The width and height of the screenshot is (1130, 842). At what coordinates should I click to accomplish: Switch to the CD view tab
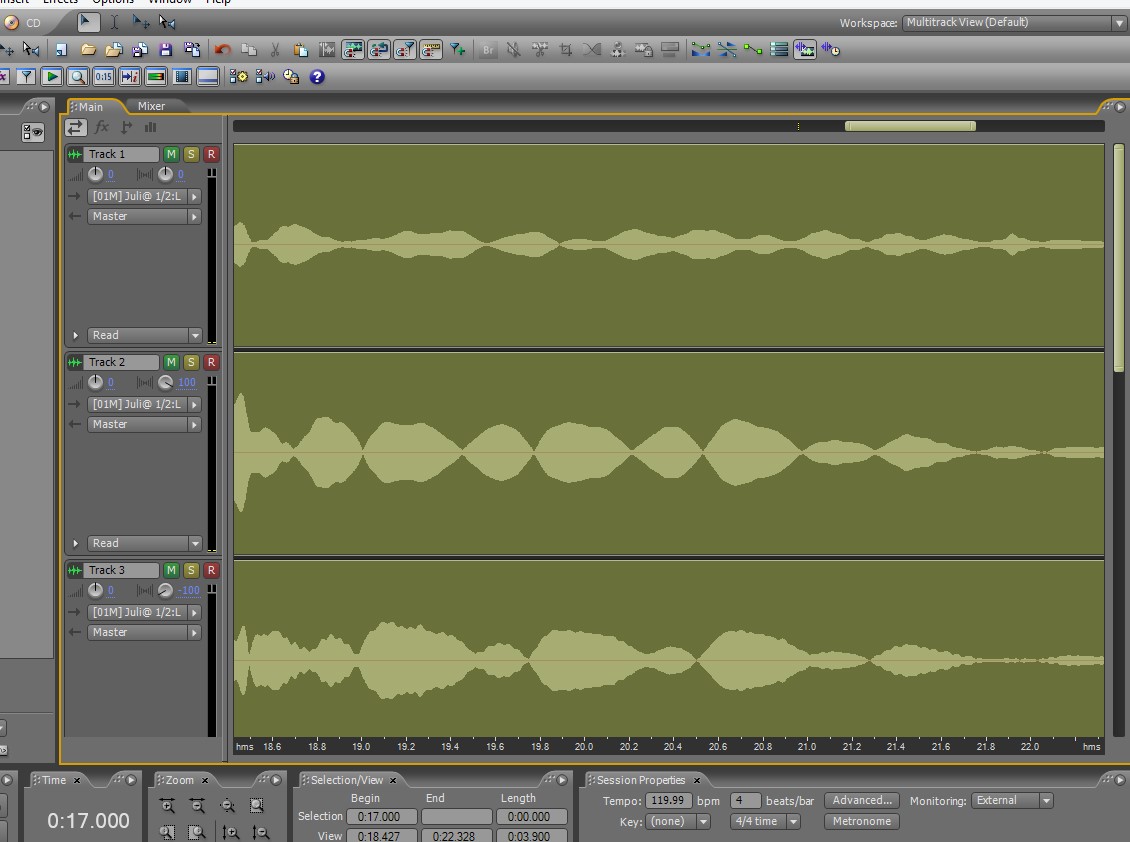tap(24, 22)
